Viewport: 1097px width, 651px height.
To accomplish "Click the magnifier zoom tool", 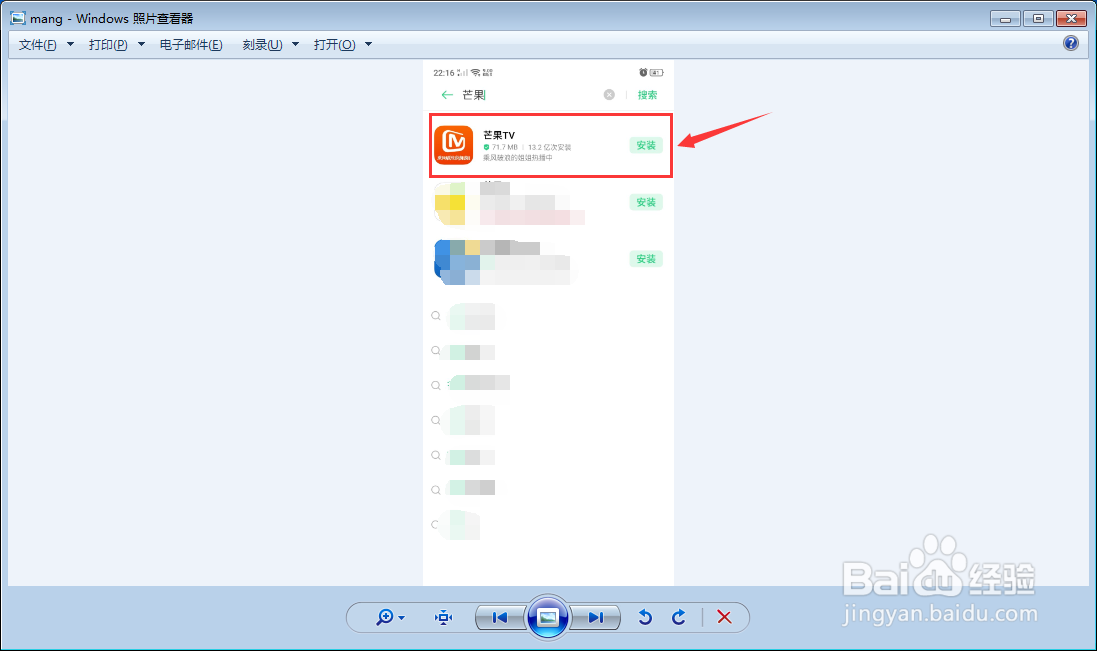I will (384, 617).
